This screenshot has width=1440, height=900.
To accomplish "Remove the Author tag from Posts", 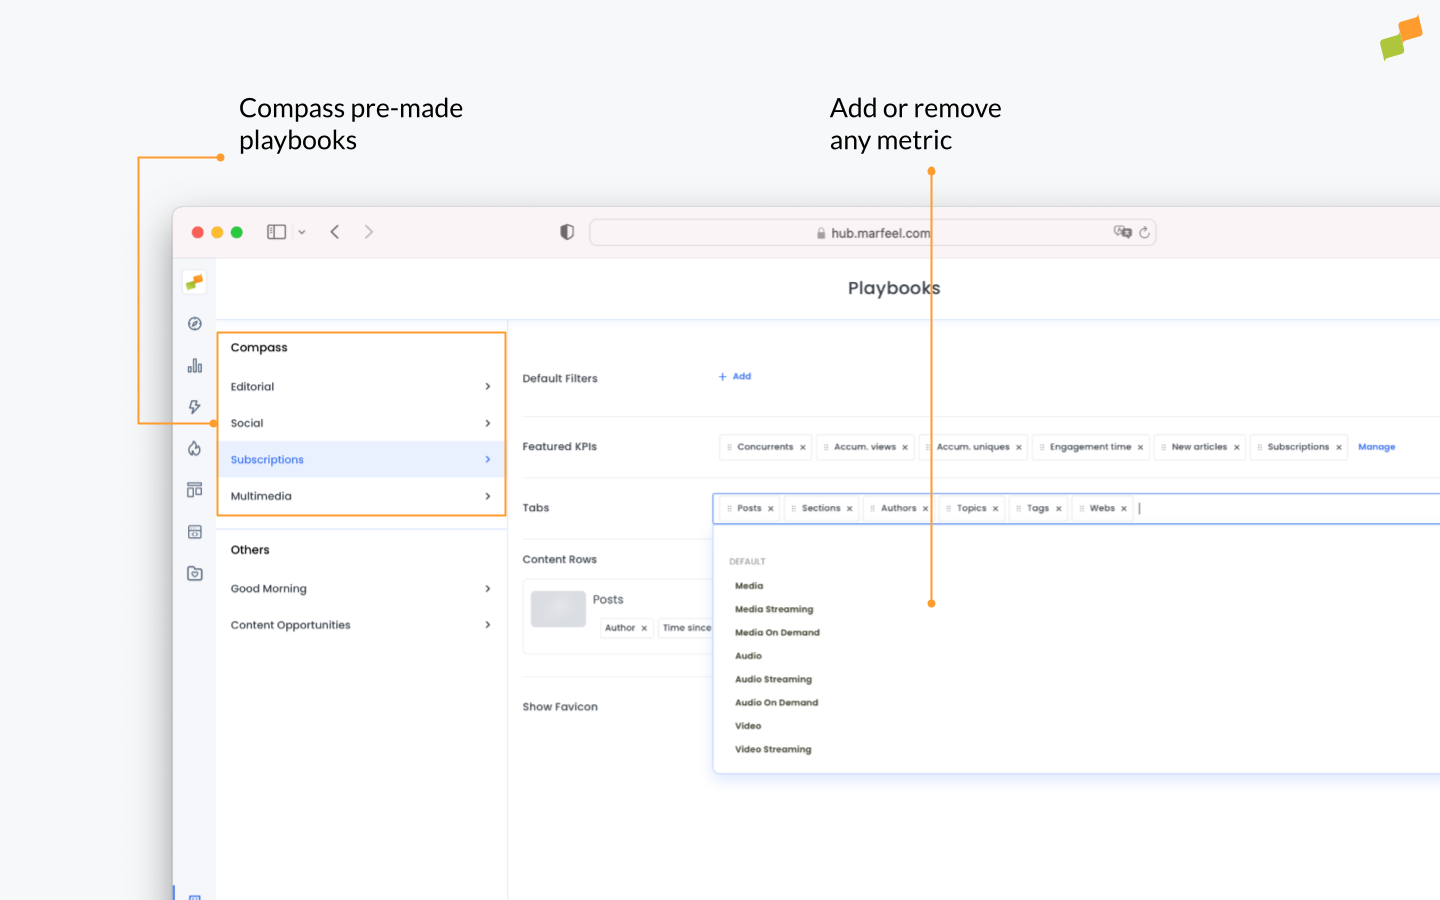I will click(x=644, y=629).
